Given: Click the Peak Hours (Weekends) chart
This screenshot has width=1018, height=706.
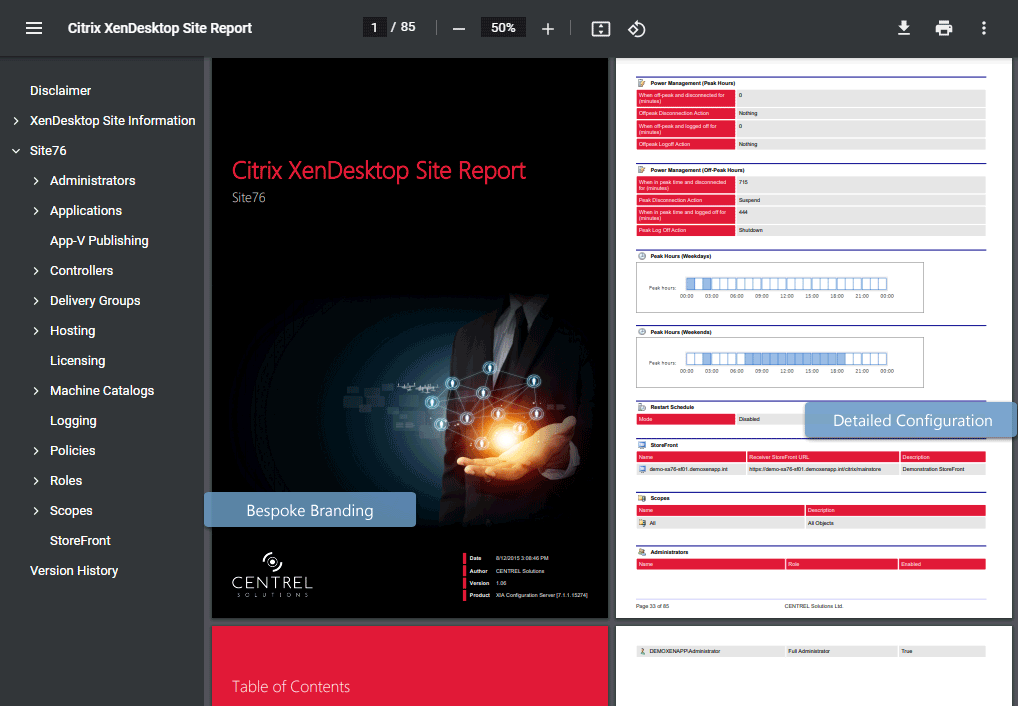Looking at the screenshot, I should coord(780,362).
